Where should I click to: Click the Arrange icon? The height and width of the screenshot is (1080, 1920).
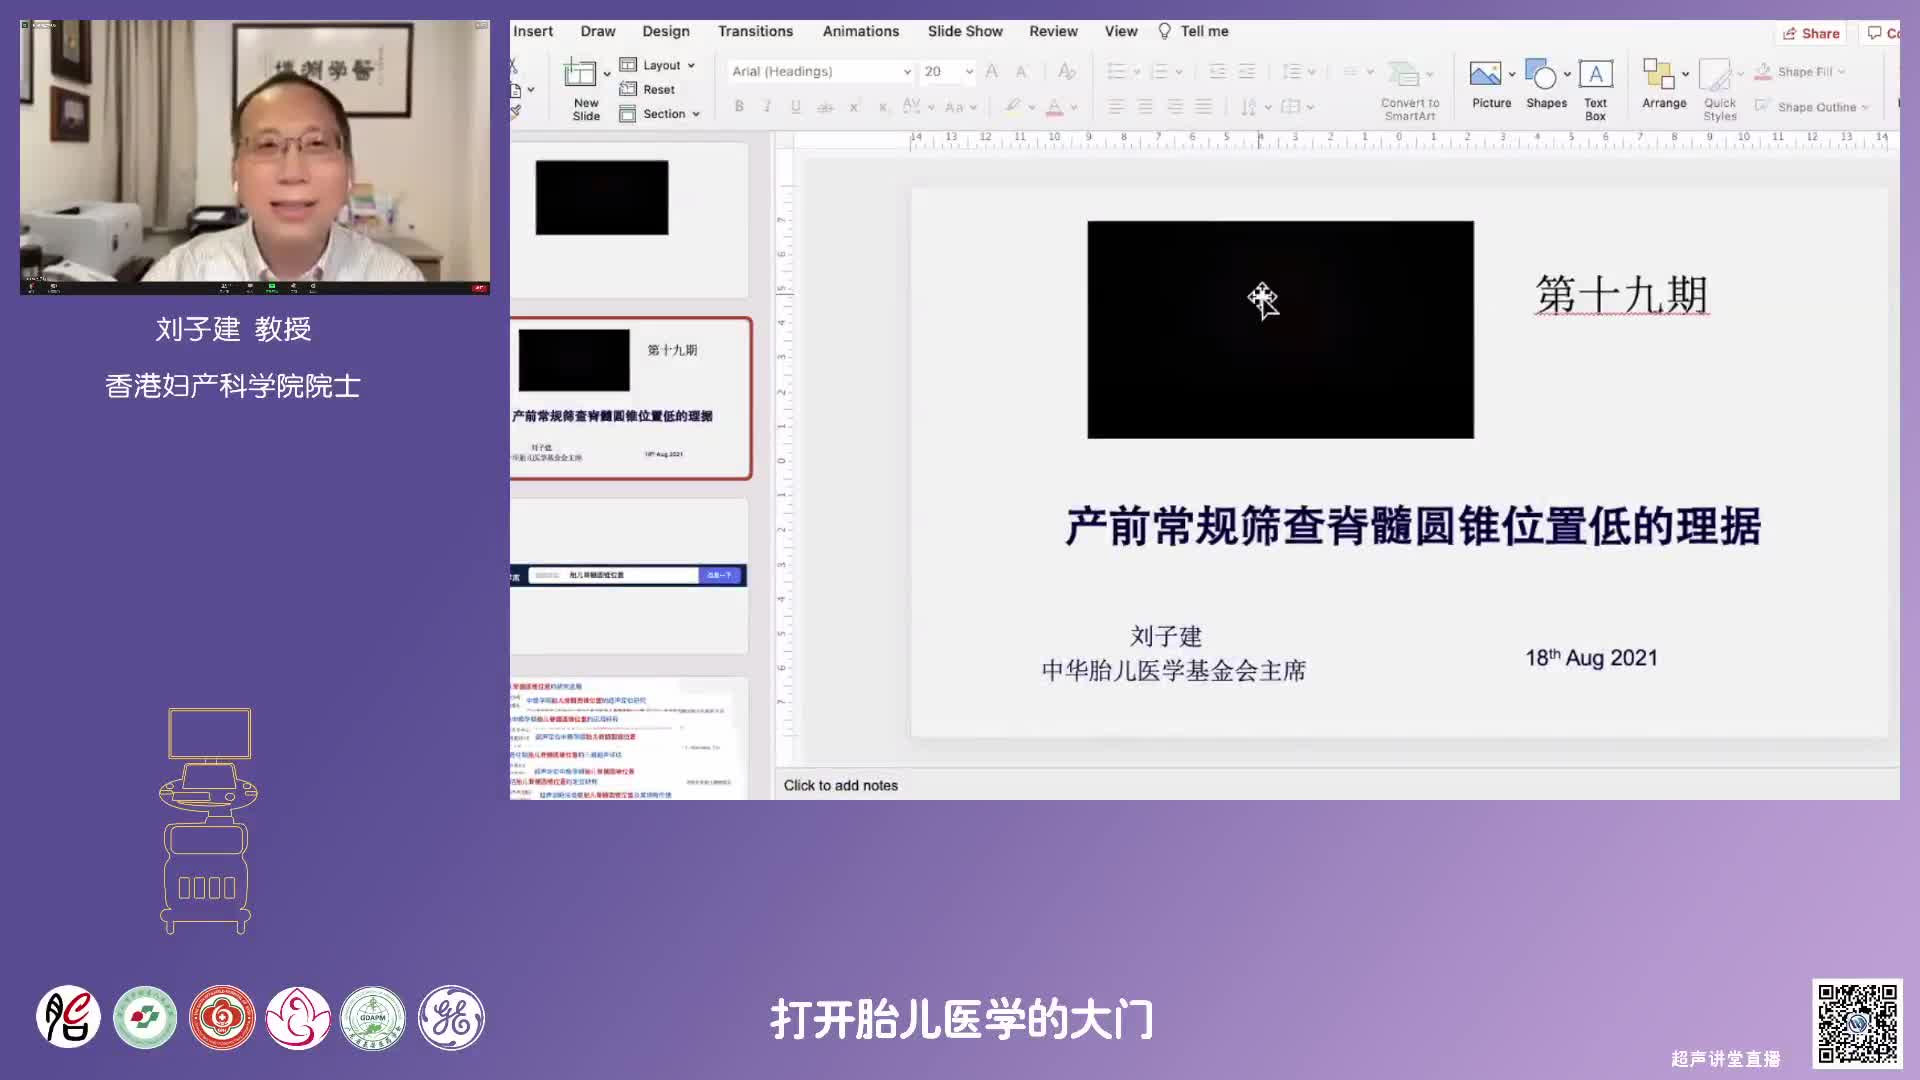coord(1658,74)
